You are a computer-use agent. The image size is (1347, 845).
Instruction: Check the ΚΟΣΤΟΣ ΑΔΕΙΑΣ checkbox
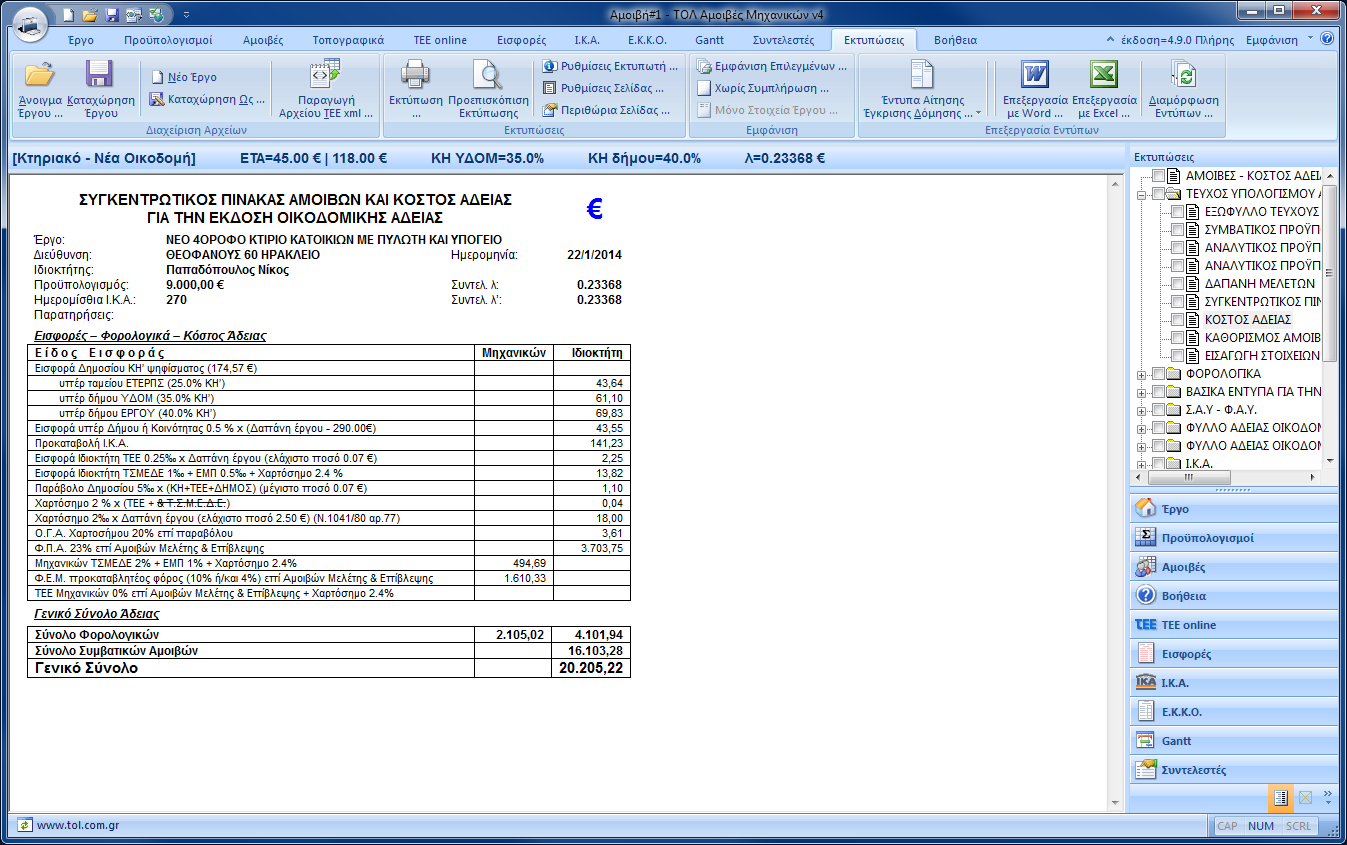pyautogui.click(x=1177, y=320)
